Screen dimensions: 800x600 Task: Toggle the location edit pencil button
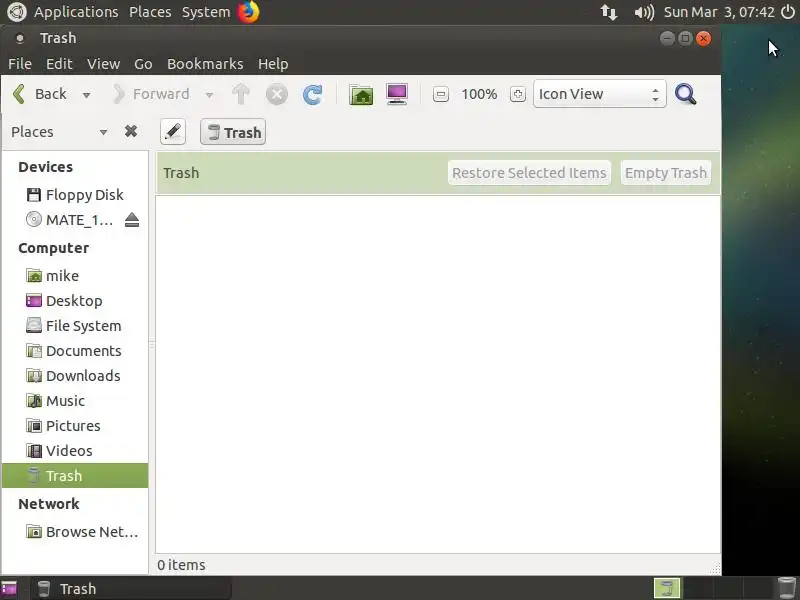(173, 132)
